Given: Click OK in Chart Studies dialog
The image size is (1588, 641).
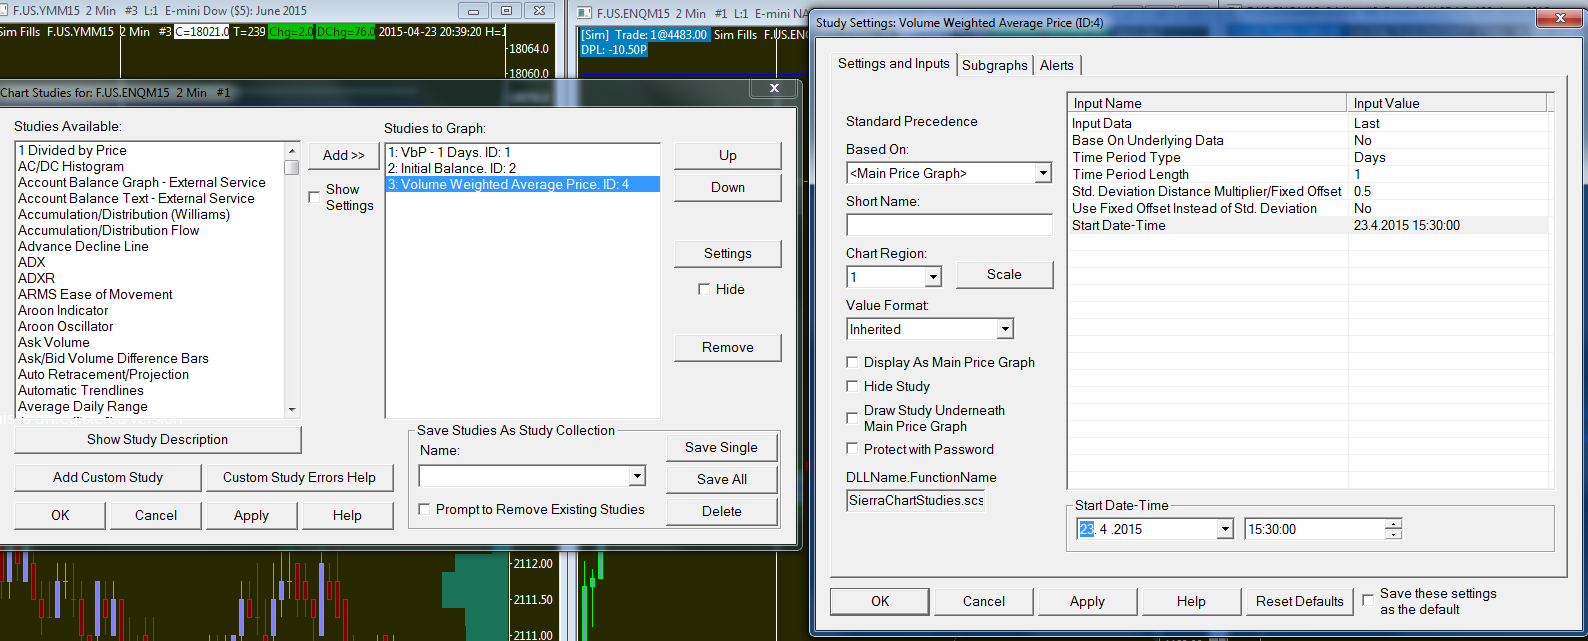Looking at the screenshot, I should [x=60, y=515].
